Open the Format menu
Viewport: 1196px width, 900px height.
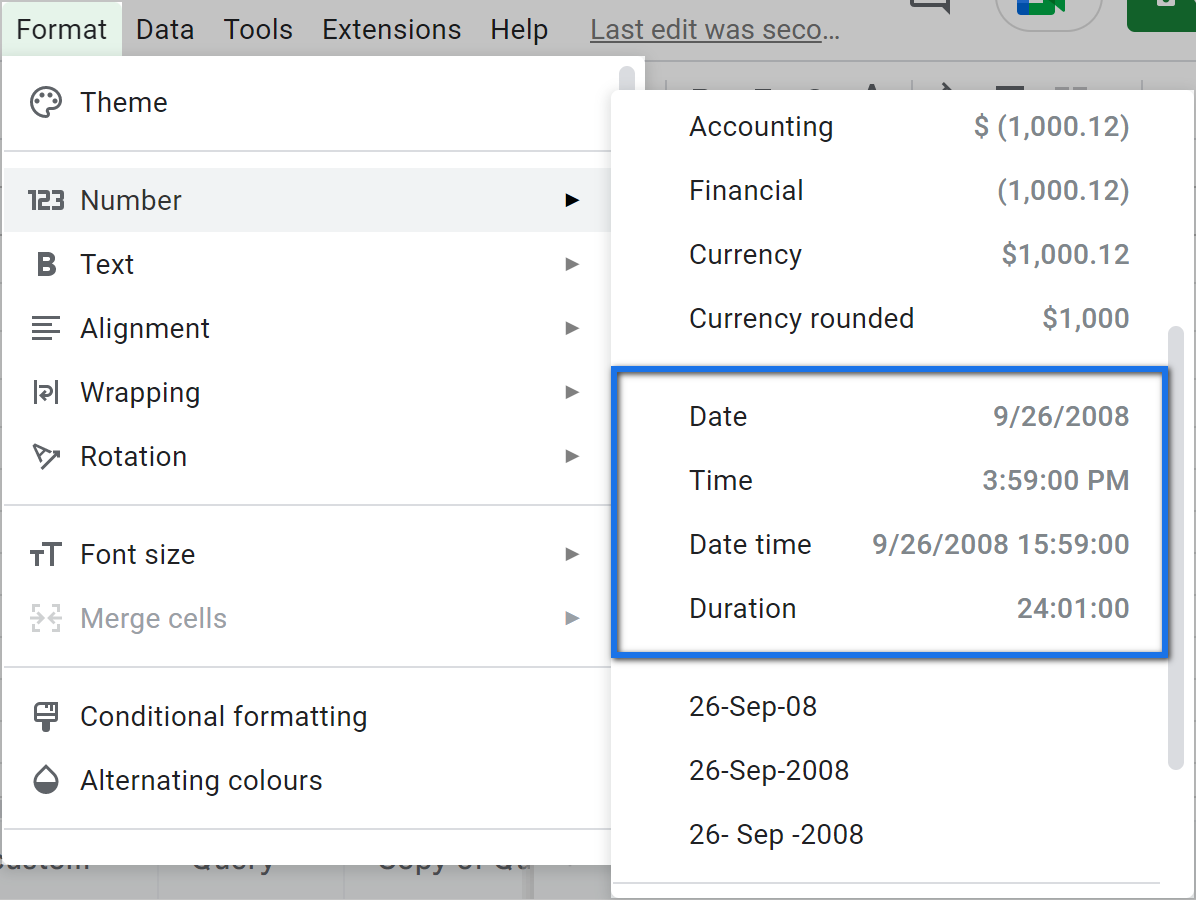62,29
